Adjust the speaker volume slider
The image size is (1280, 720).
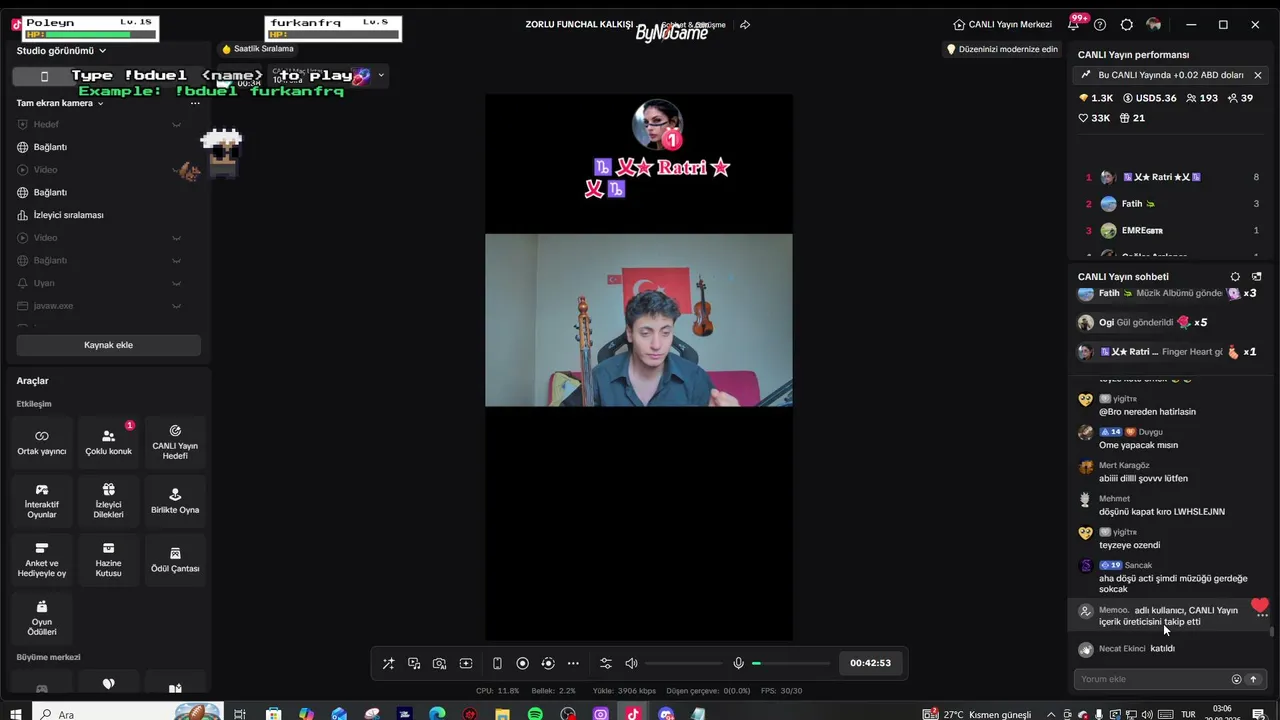[683, 663]
